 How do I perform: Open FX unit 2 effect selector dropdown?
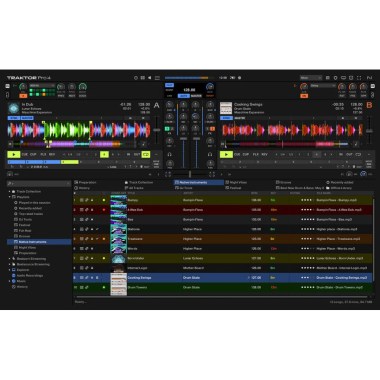coord(323,86)
